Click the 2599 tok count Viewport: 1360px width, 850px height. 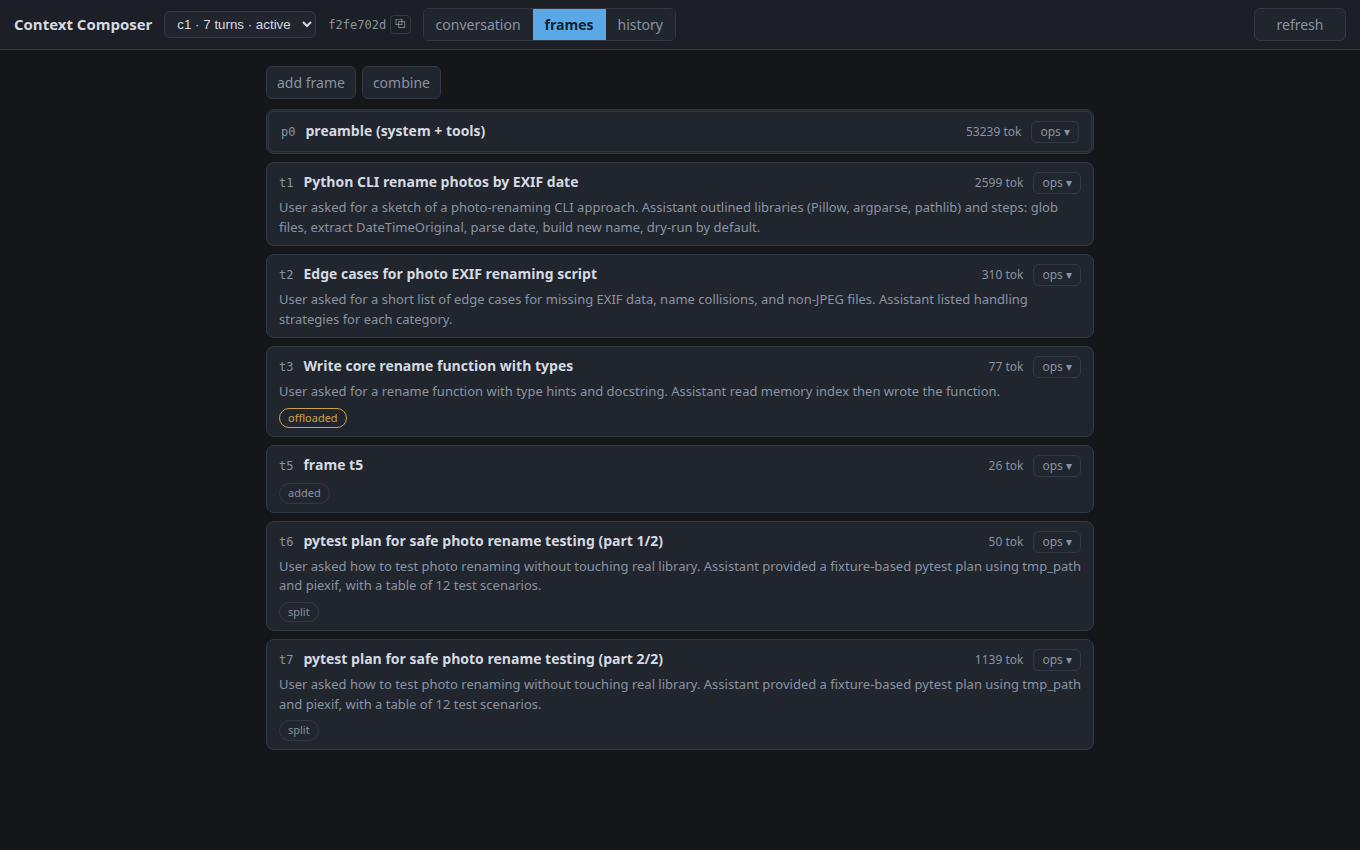(999, 183)
